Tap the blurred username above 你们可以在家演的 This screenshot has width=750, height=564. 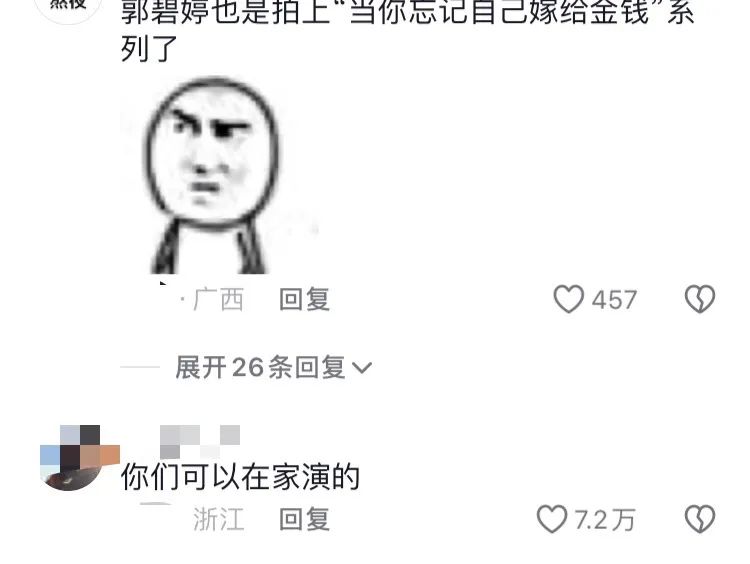tap(200, 441)
